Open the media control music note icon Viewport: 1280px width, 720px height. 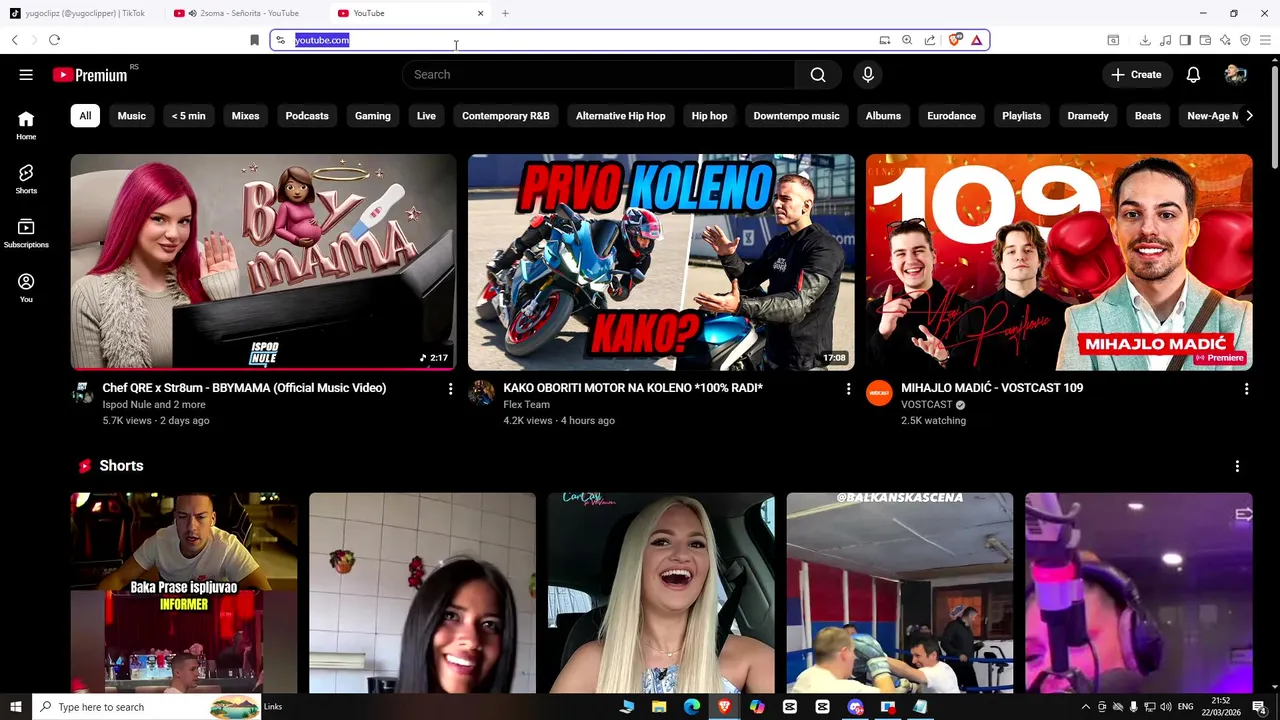(x=1165, y=40)
